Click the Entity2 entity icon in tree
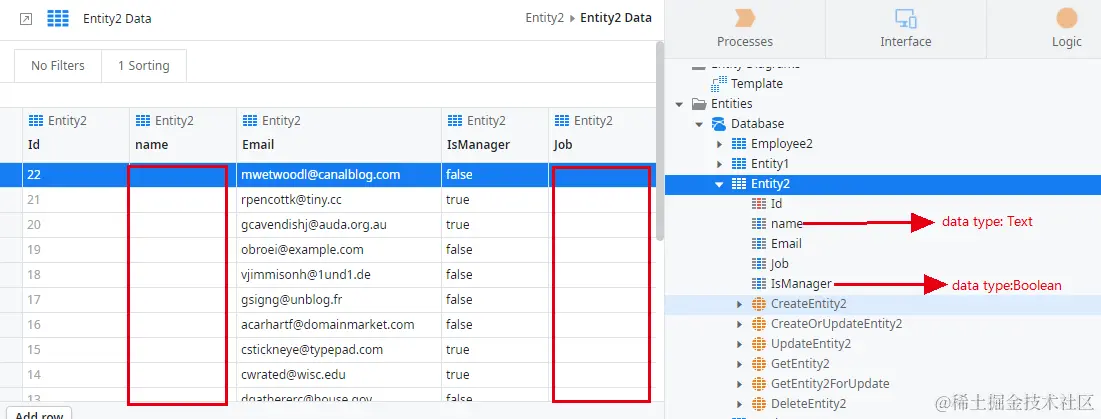Screen dimensions: 1101x419 [739, 184]
